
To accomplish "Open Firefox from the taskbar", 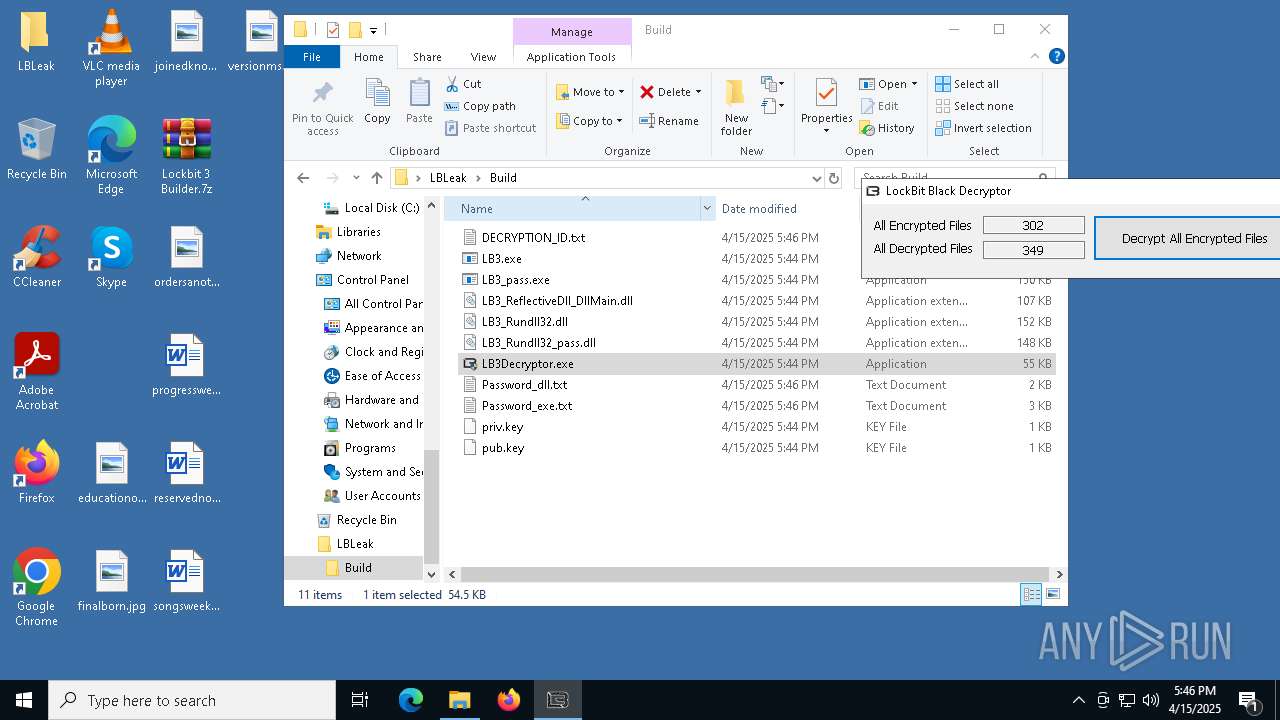I will click(509, 700).
